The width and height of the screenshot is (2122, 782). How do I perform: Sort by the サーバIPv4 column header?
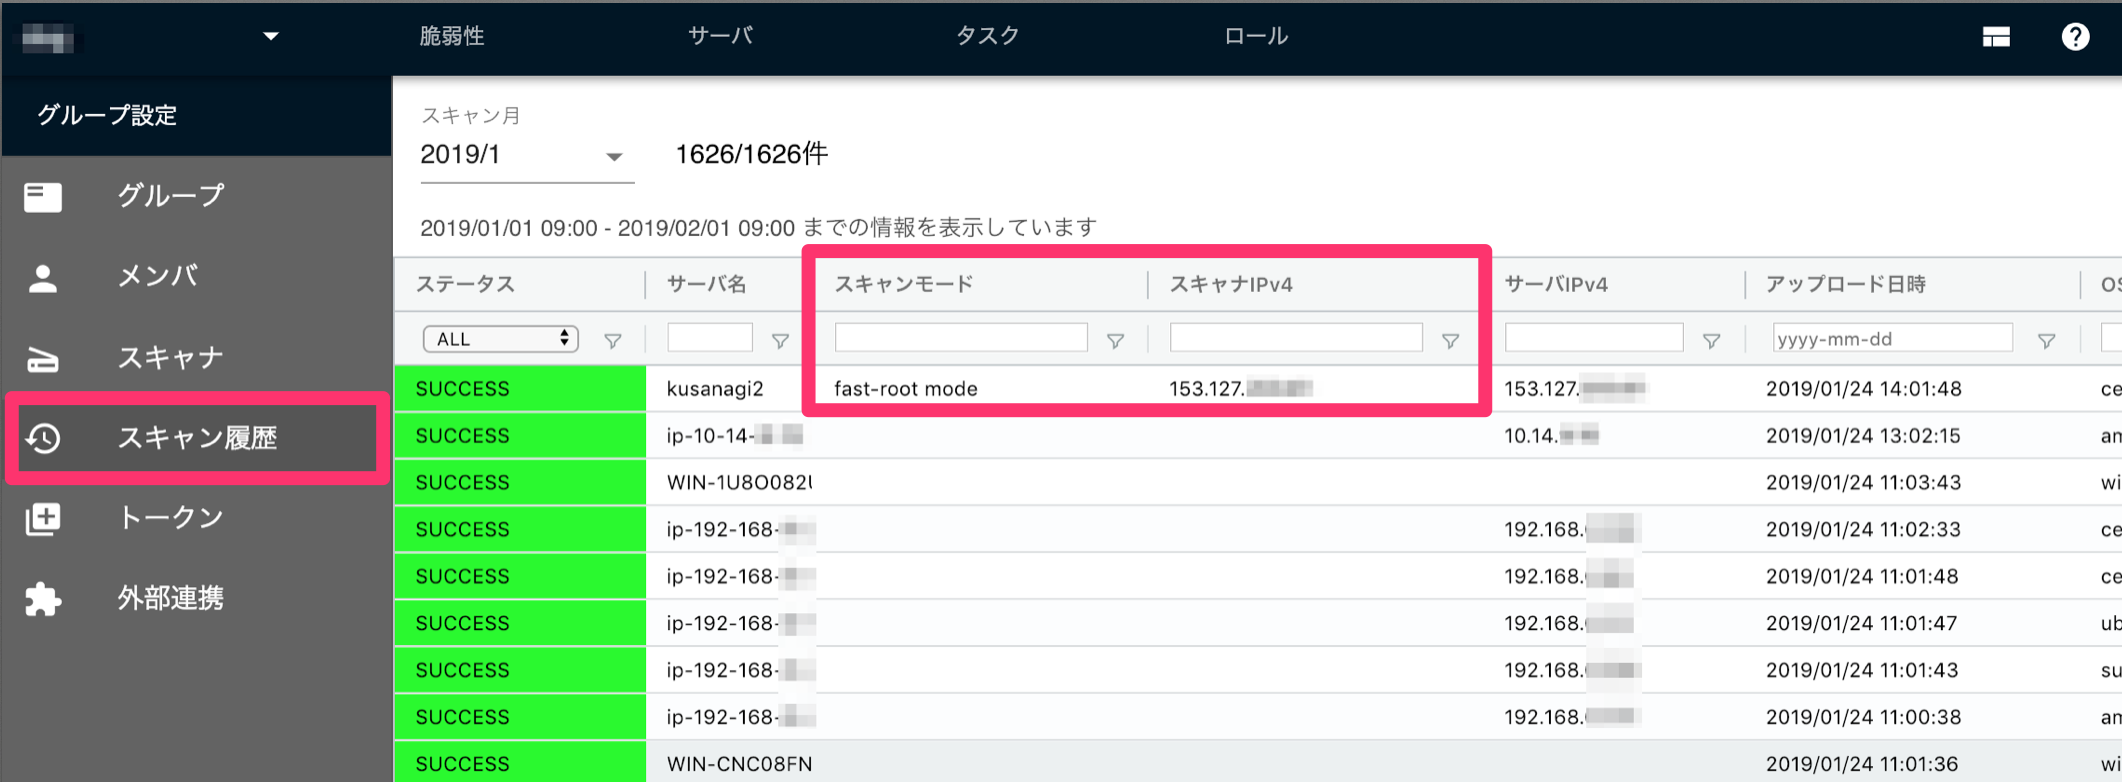(1556, 285)
